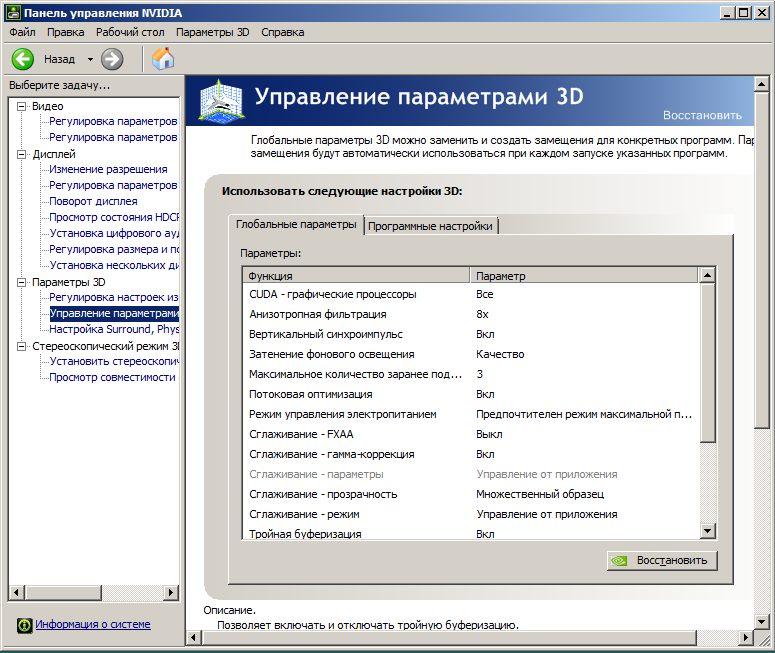Select the CUDA - графические процессоры row
775x653 pixels.
[471, 294]
